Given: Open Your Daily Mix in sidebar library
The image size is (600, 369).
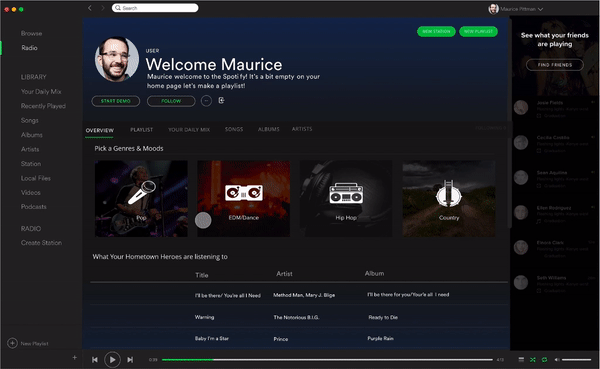Looking at the screenshot, I should point(41,91).
